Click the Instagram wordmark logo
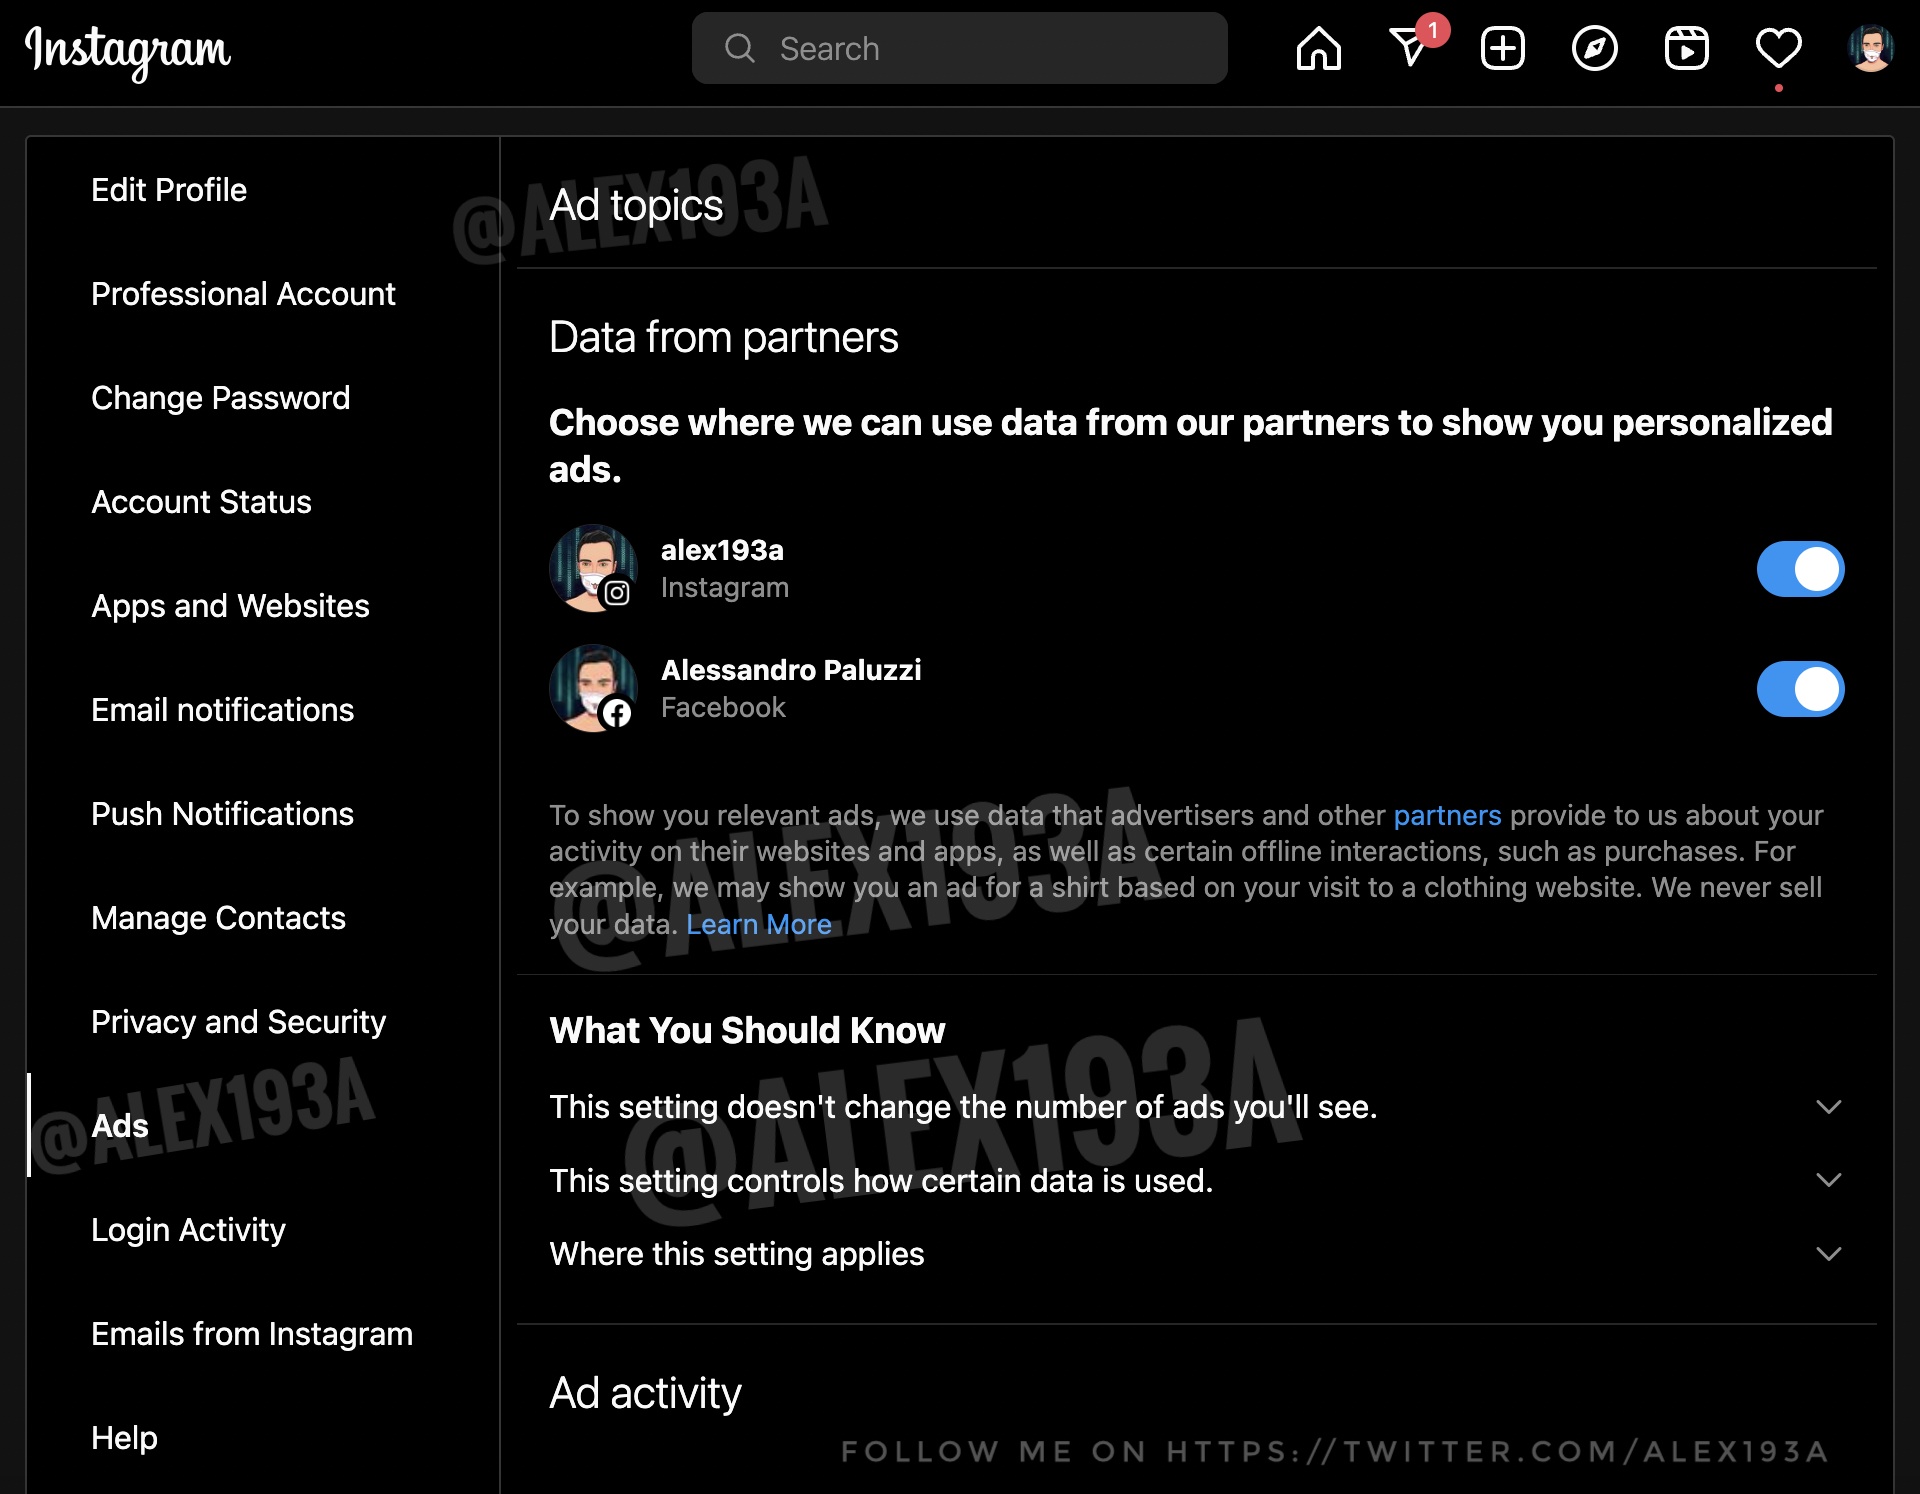The image size is (1920, 1494). coord(128,50)
